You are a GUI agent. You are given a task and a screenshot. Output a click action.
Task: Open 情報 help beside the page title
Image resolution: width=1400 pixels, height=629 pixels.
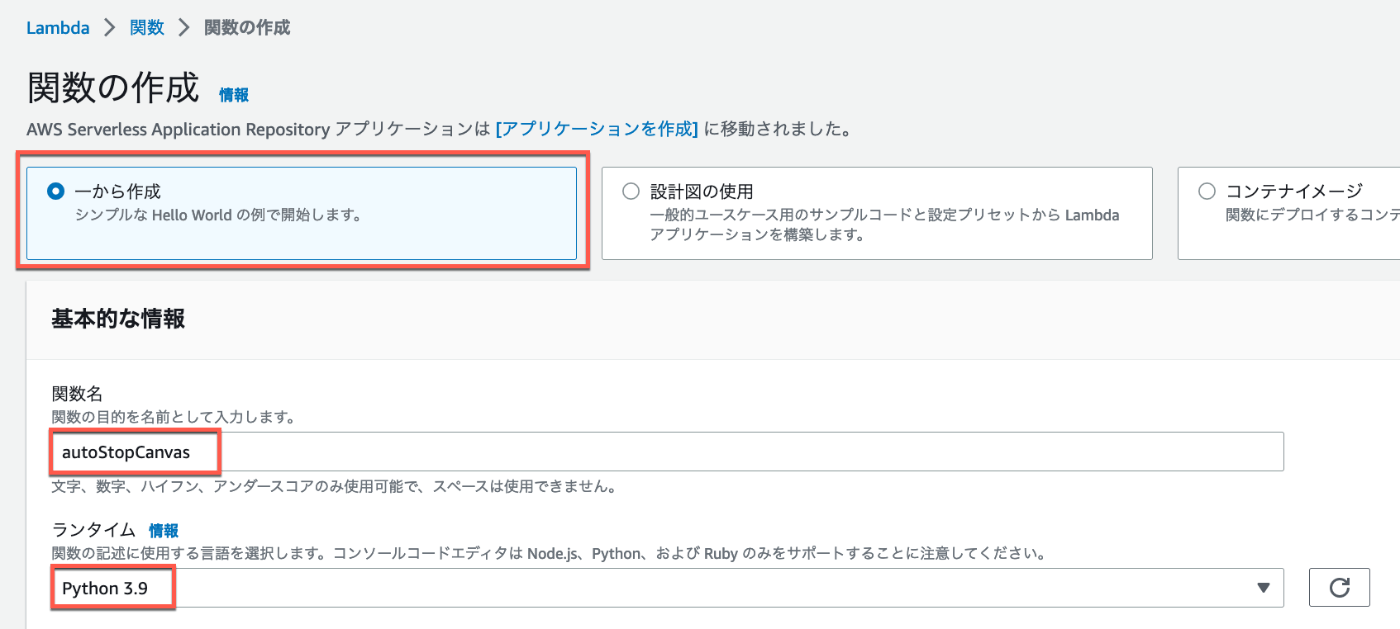(x=233, y=95)
